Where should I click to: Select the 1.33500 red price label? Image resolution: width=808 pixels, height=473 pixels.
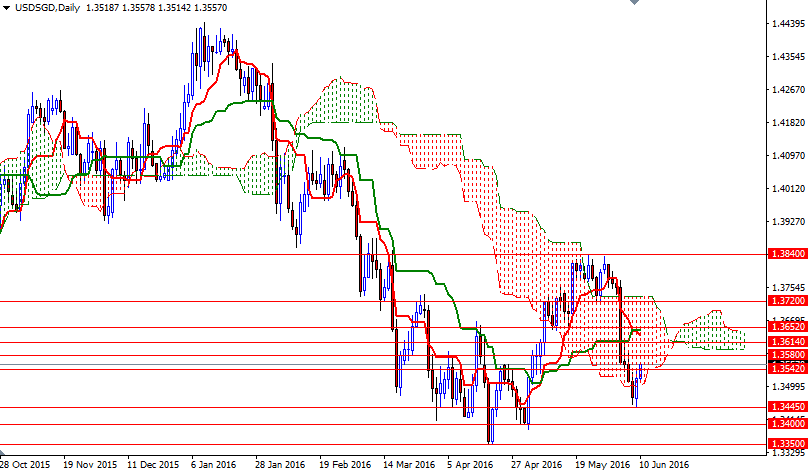click(786, 443)
